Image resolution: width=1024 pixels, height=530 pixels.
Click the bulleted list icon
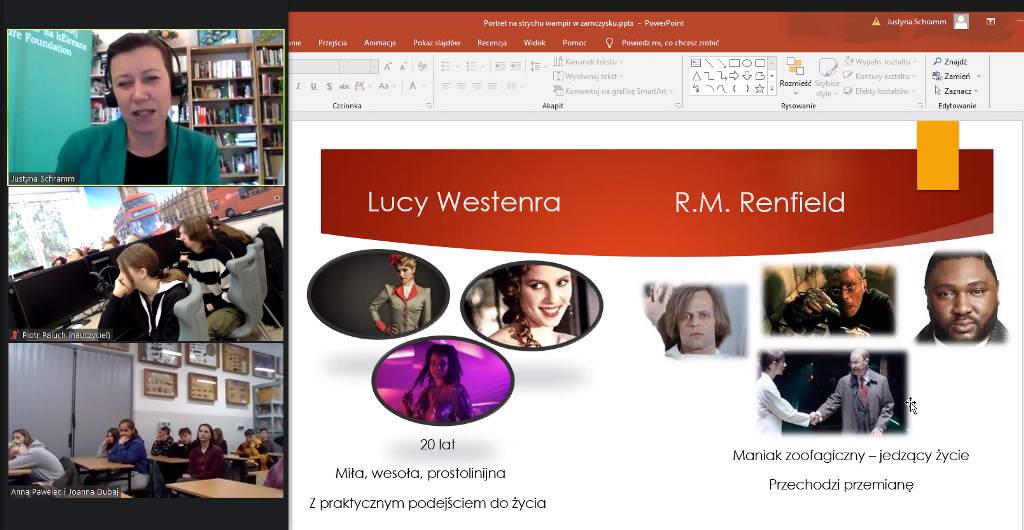pyautogui.click(x=447, y=66)
